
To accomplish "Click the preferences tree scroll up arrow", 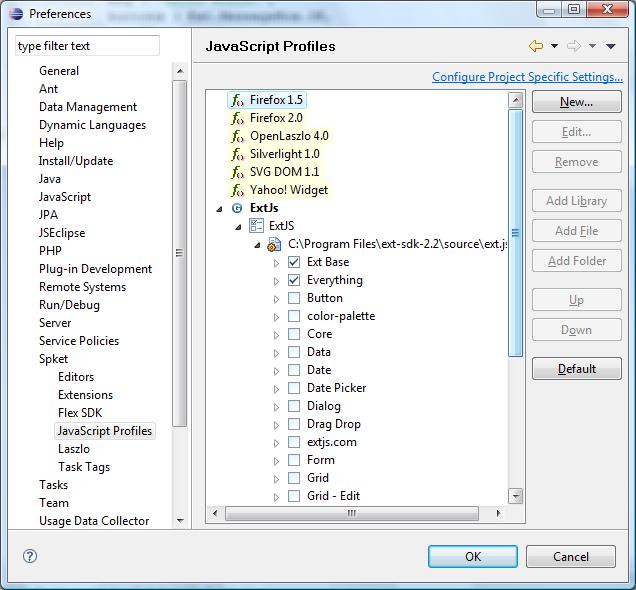I will [180, 71].
